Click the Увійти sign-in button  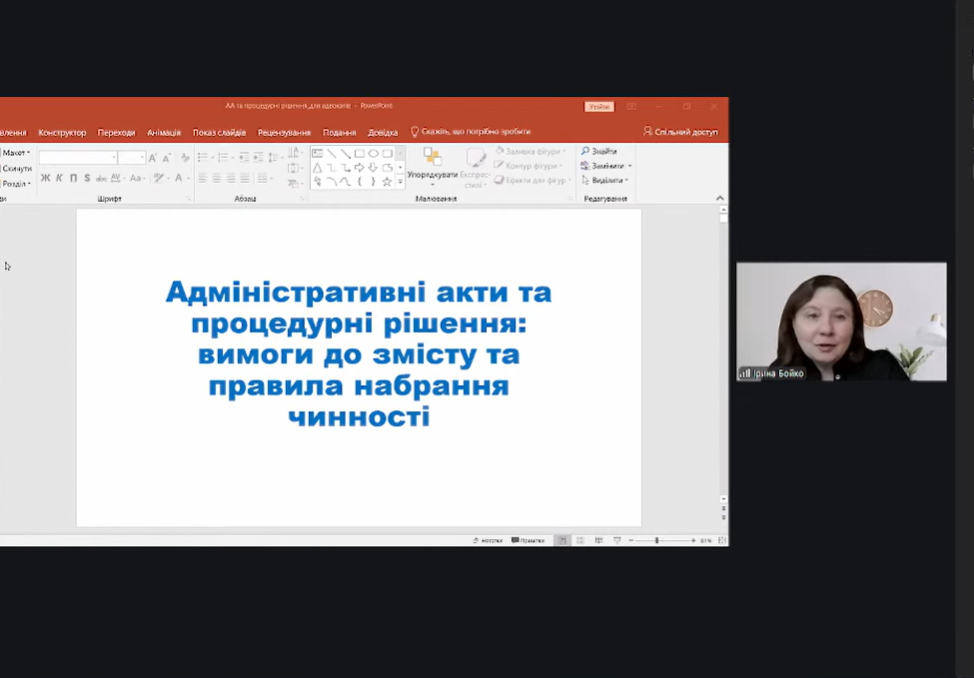tap(599, 106)
